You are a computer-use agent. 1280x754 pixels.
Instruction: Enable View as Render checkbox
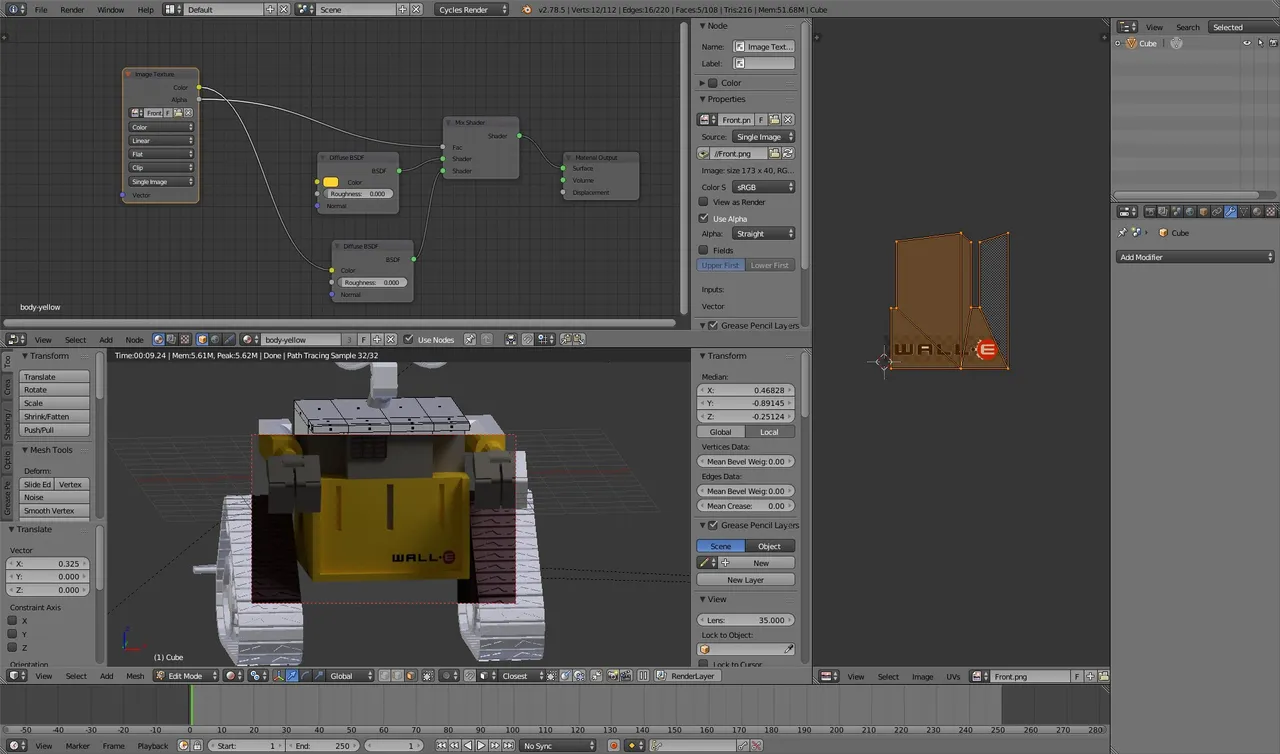tap(703, 202)
